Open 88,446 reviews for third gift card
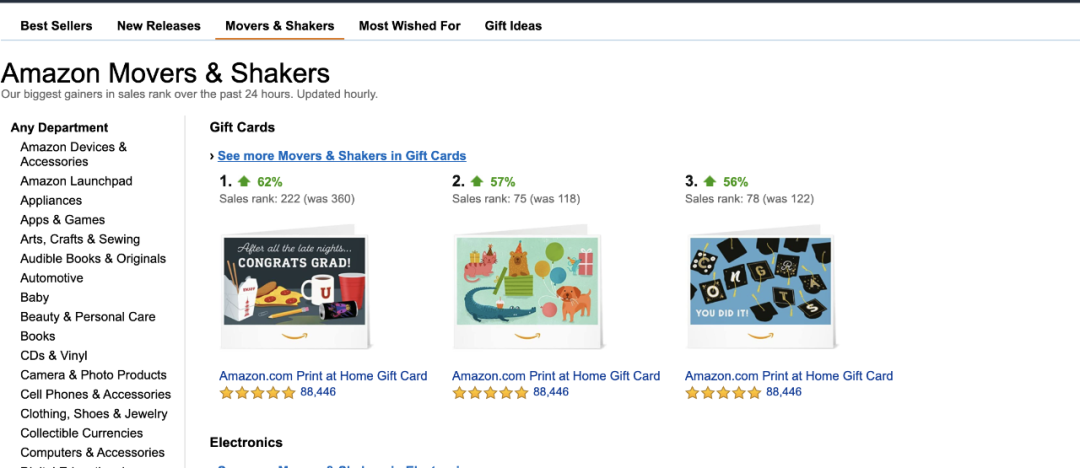The image size is (1080, 468). point(784,392)
